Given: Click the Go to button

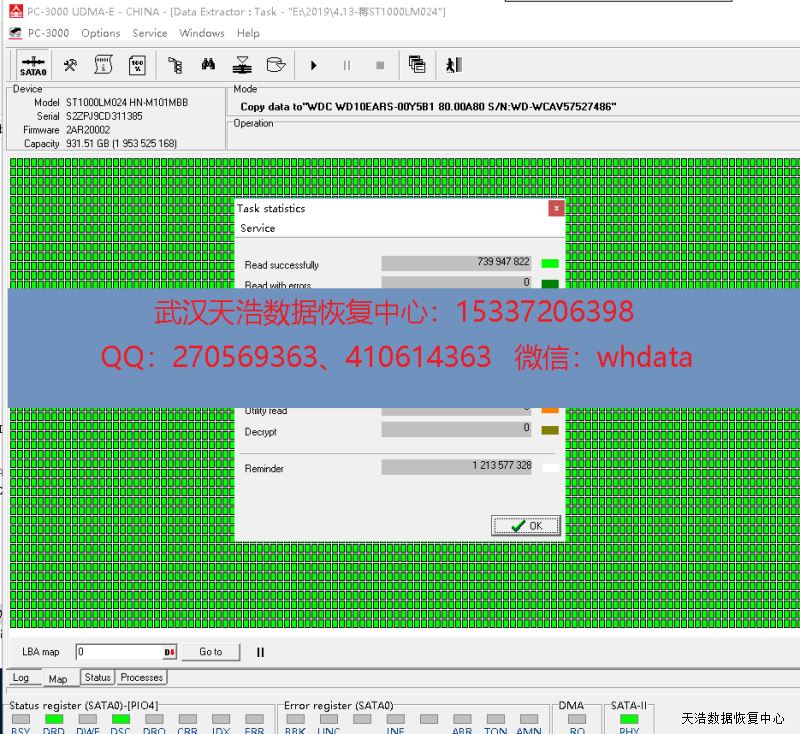Looking at the screenshot, I should point(211,652).
